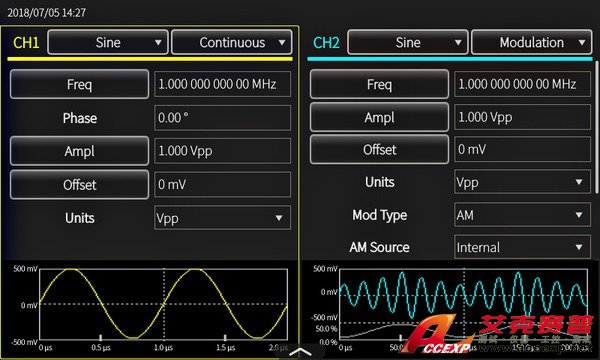Click CH2 panel vertical scrollbar
Viewport: 600px width, 360px height.
tap(595, 126)
